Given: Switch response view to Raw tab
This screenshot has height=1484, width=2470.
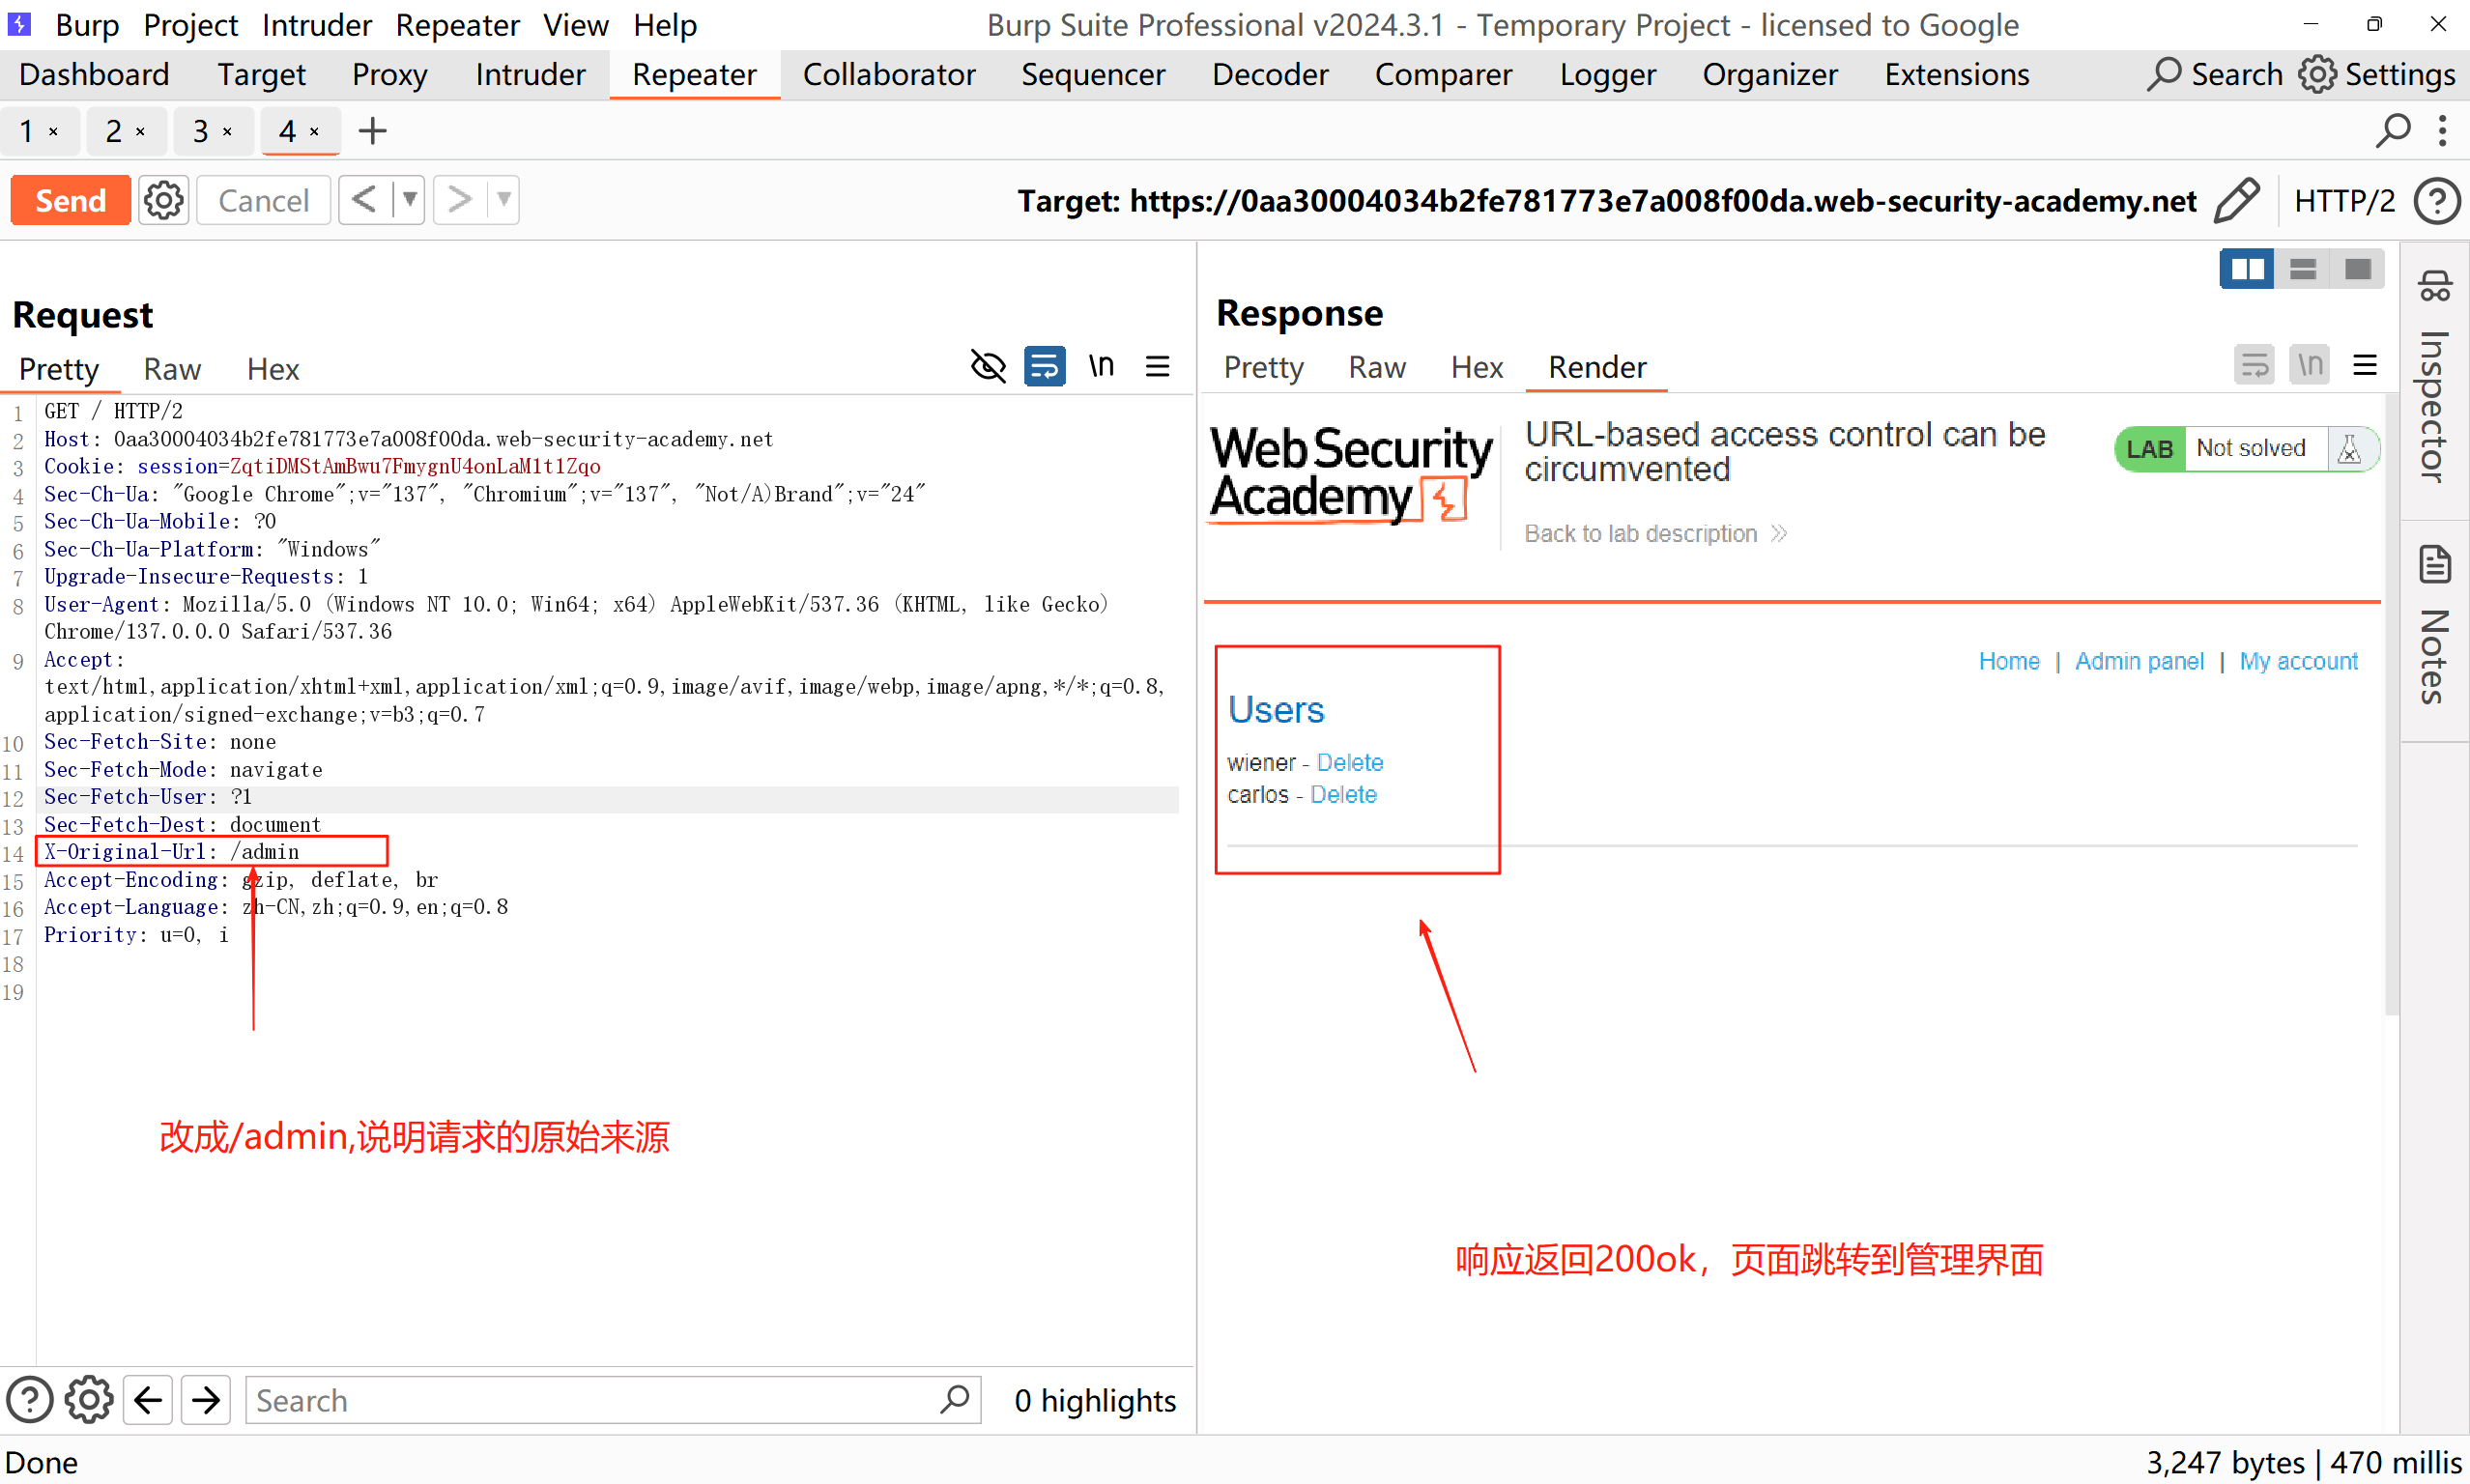Looking at the screenshot, I should (x=1376, y=368).
